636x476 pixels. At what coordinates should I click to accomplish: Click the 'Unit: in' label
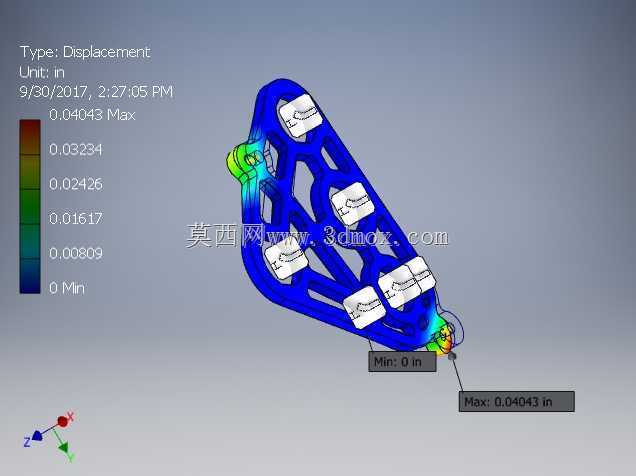[42, 72]
